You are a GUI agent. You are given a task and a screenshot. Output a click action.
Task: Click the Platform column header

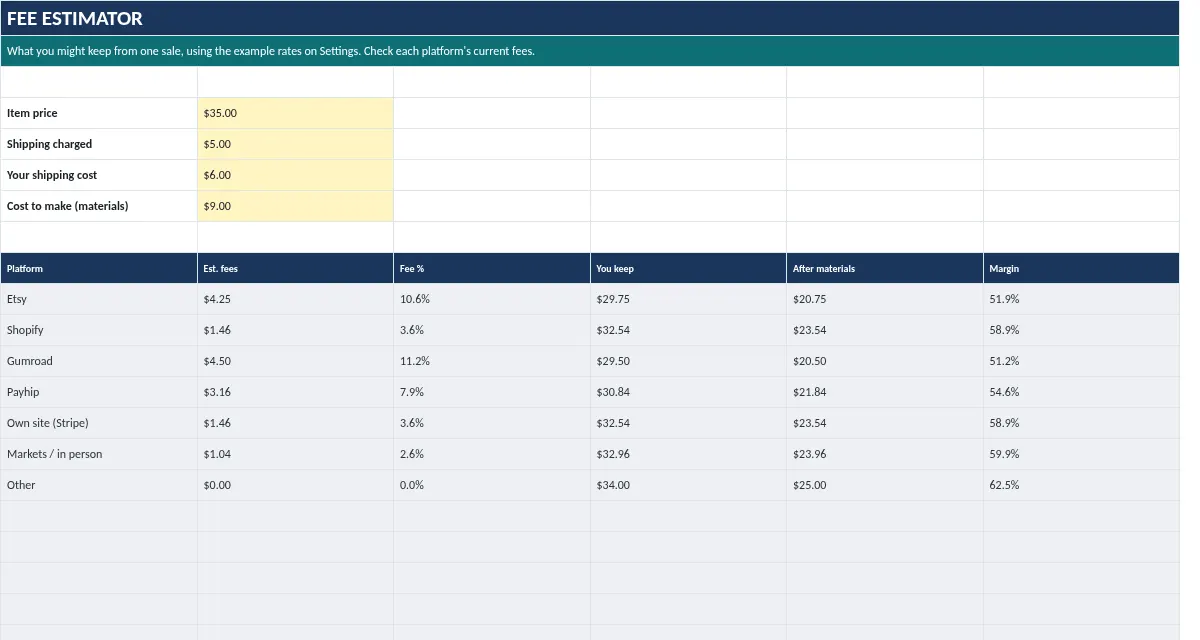pos(99,268)
